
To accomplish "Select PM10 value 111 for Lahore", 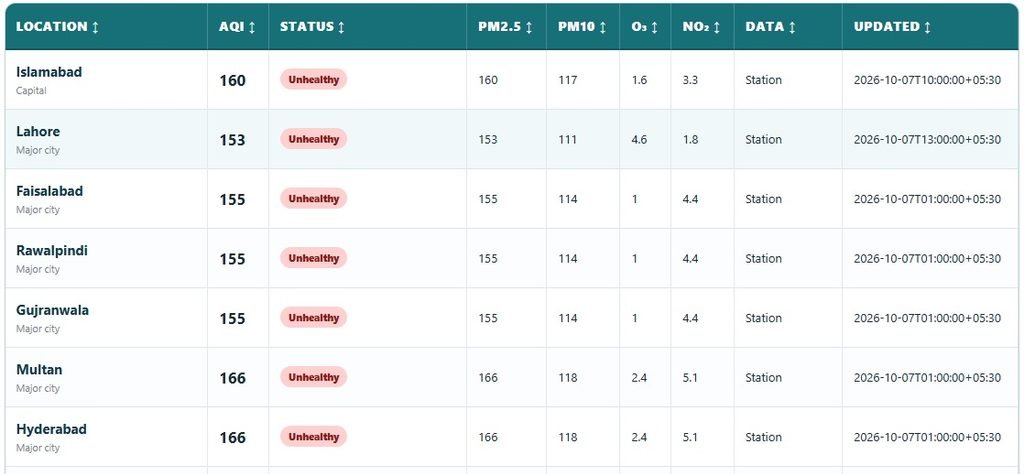I will (x=568, y=140).
